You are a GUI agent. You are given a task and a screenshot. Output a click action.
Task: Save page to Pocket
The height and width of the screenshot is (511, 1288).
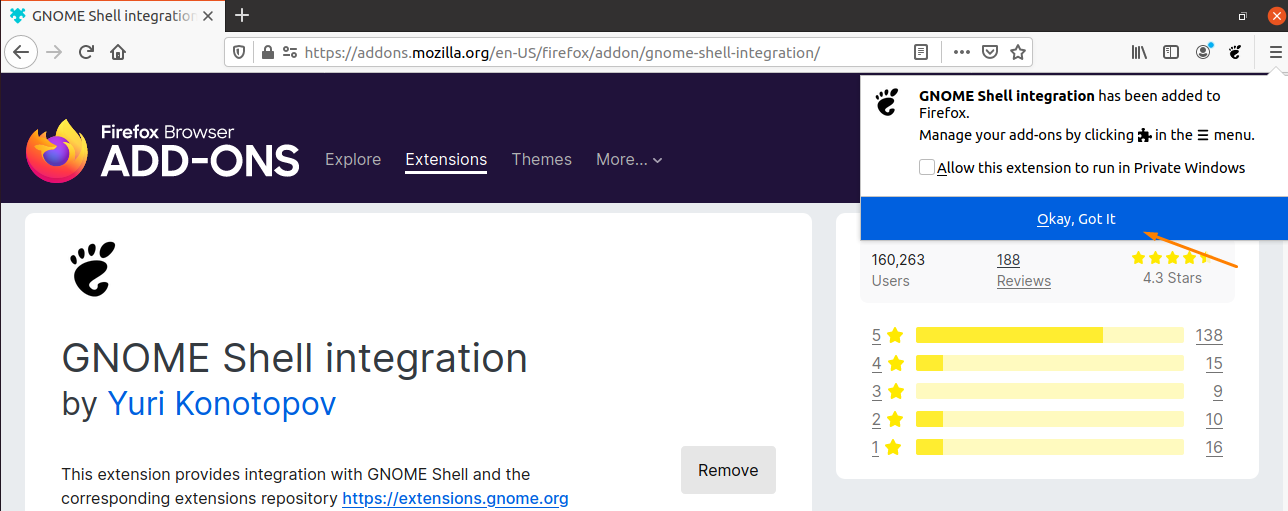(x=989, y=52)
